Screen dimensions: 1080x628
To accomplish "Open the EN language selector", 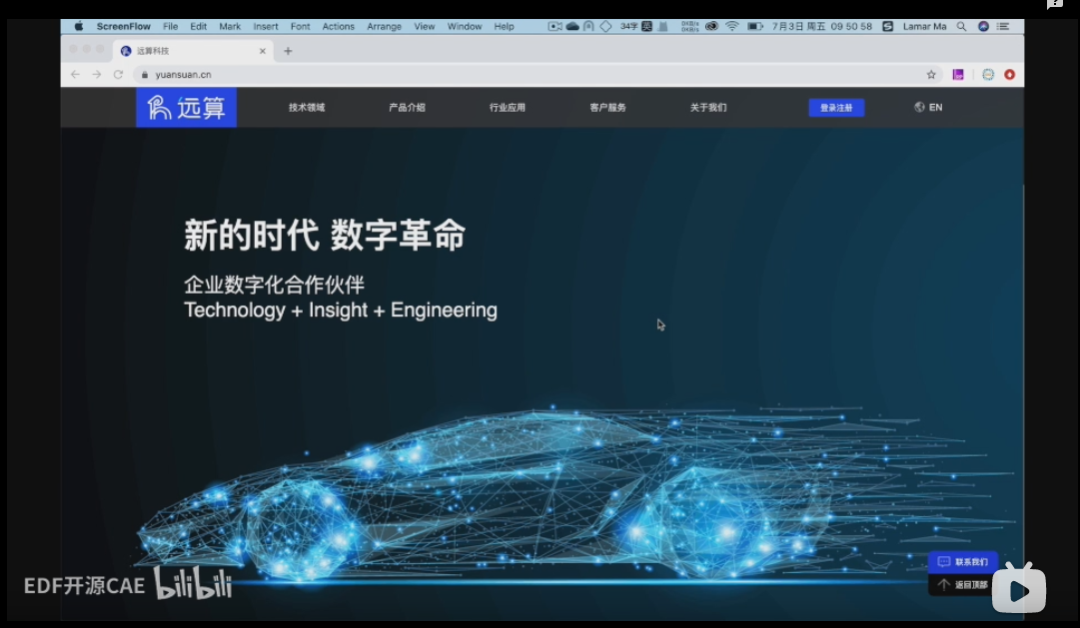I will 928,107.
